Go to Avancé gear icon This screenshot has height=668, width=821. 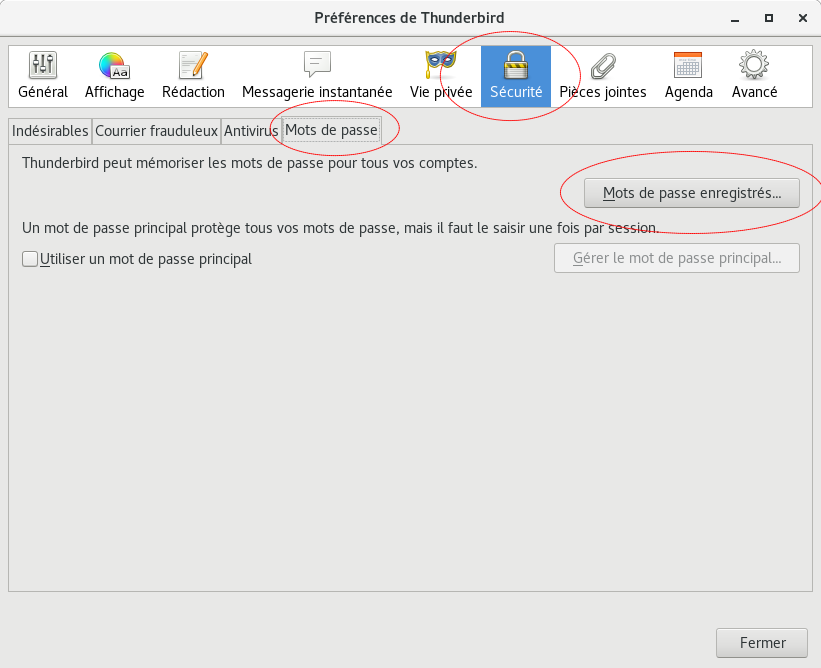[x=754, y=65]
